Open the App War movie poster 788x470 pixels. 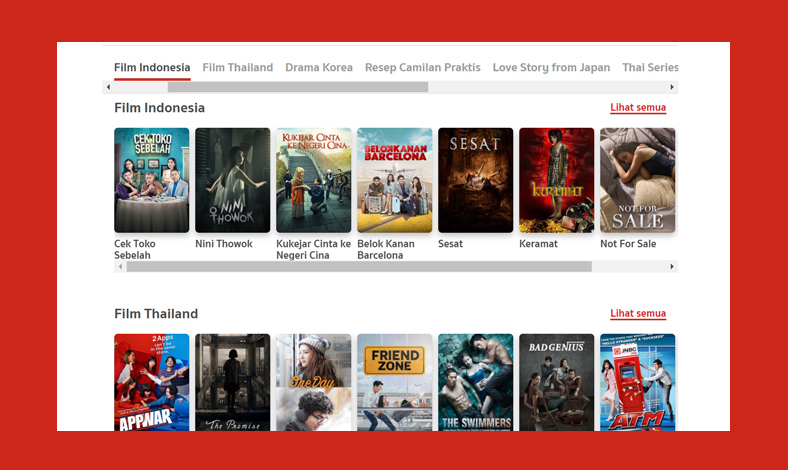click(x=152, y=382)
